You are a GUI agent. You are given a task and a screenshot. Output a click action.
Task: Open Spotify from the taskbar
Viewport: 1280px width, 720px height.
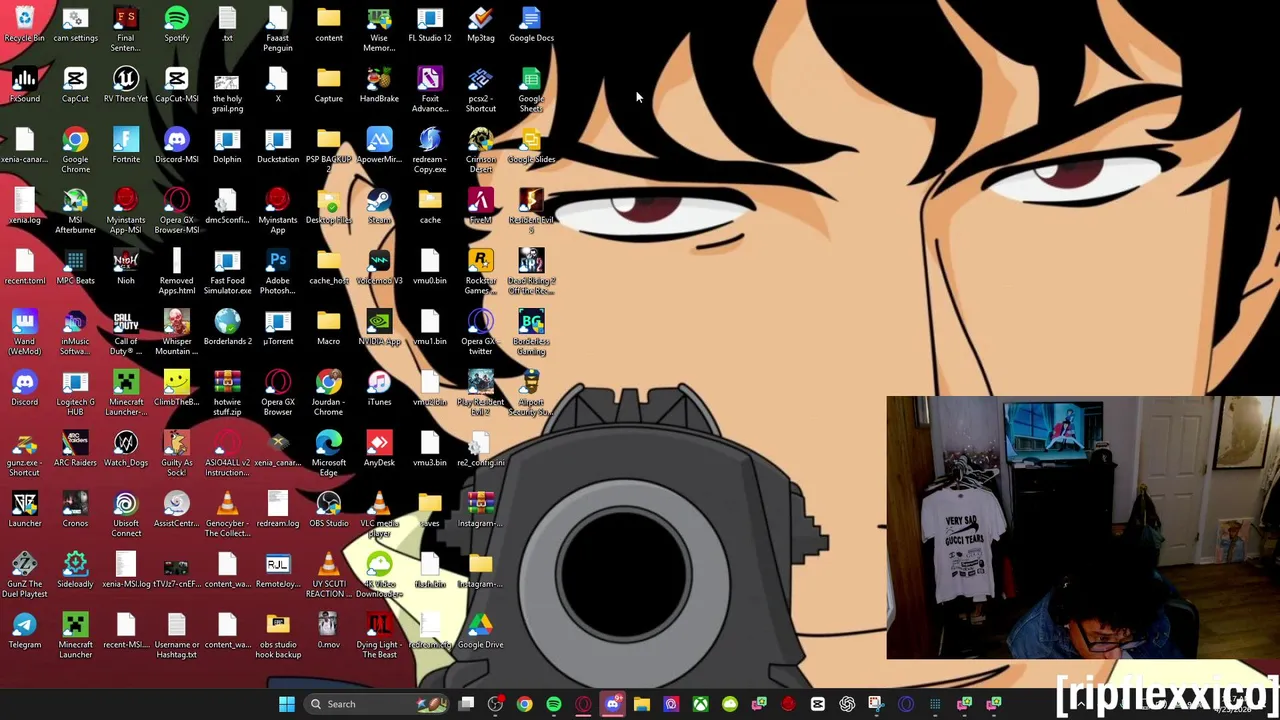point(554,704)
